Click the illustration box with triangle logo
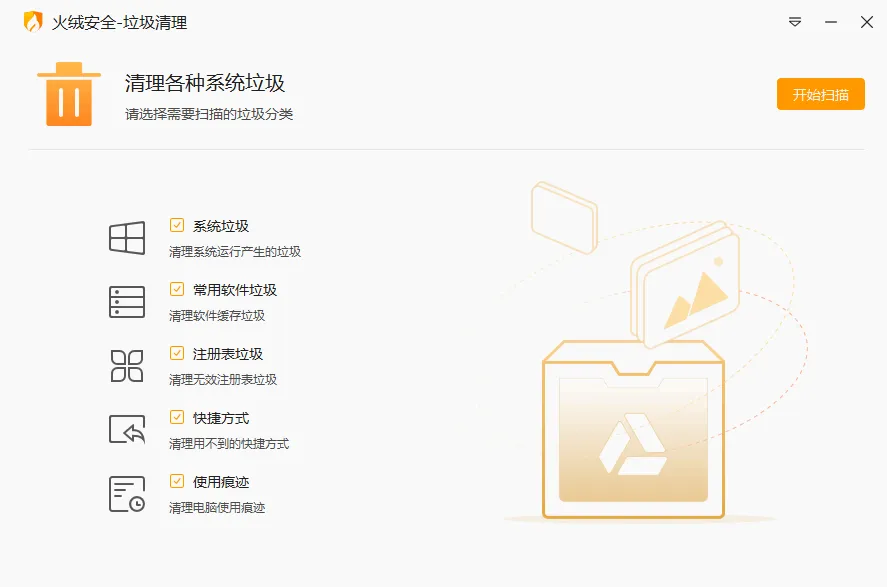Viewport: 887px width, 587px height. point(633,430)
